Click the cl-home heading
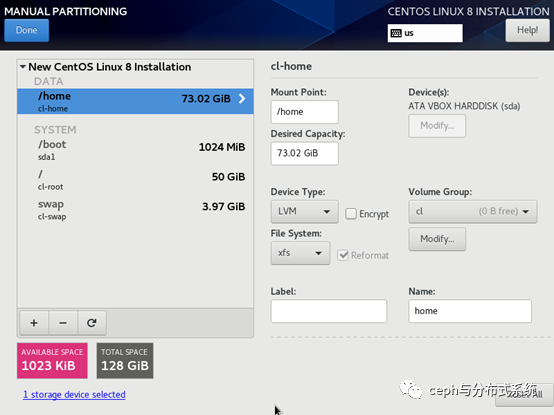The height and width of the screenshot is (415, 554). point(291,66)
